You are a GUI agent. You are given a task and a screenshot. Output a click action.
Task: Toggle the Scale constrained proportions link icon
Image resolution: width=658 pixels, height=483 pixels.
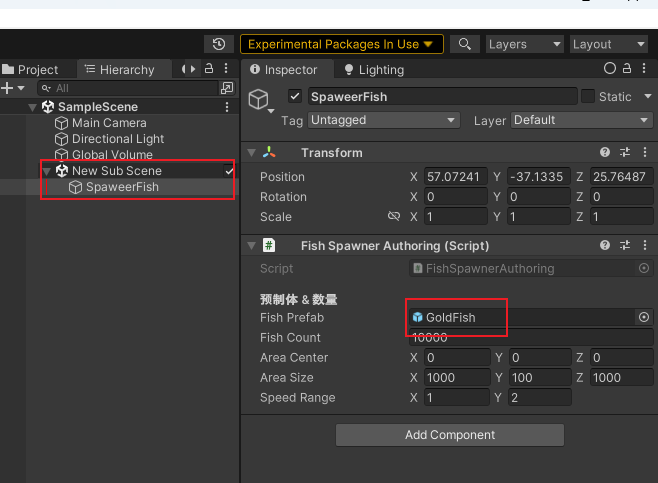click(x=394, y=216)
